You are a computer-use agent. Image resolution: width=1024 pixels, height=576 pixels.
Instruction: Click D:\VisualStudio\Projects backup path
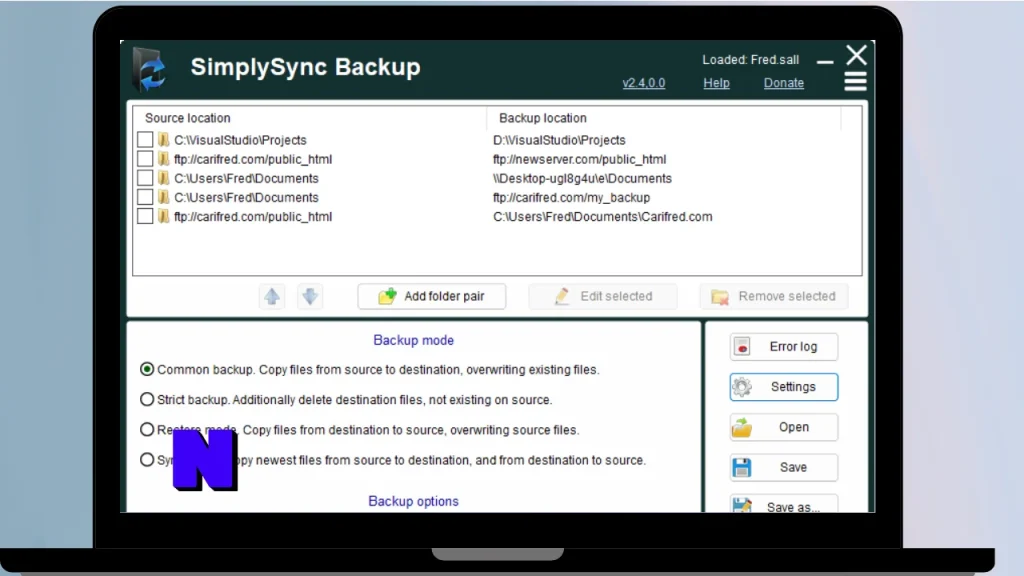pos(559,140)
